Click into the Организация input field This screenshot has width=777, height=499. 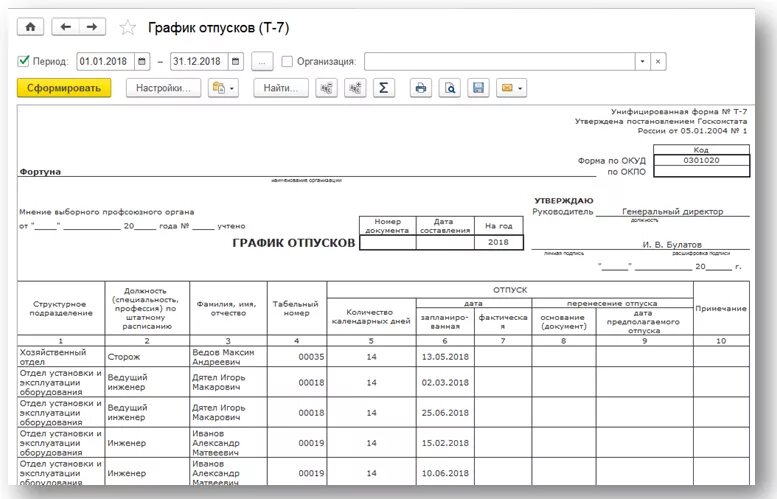pos(500,61)
